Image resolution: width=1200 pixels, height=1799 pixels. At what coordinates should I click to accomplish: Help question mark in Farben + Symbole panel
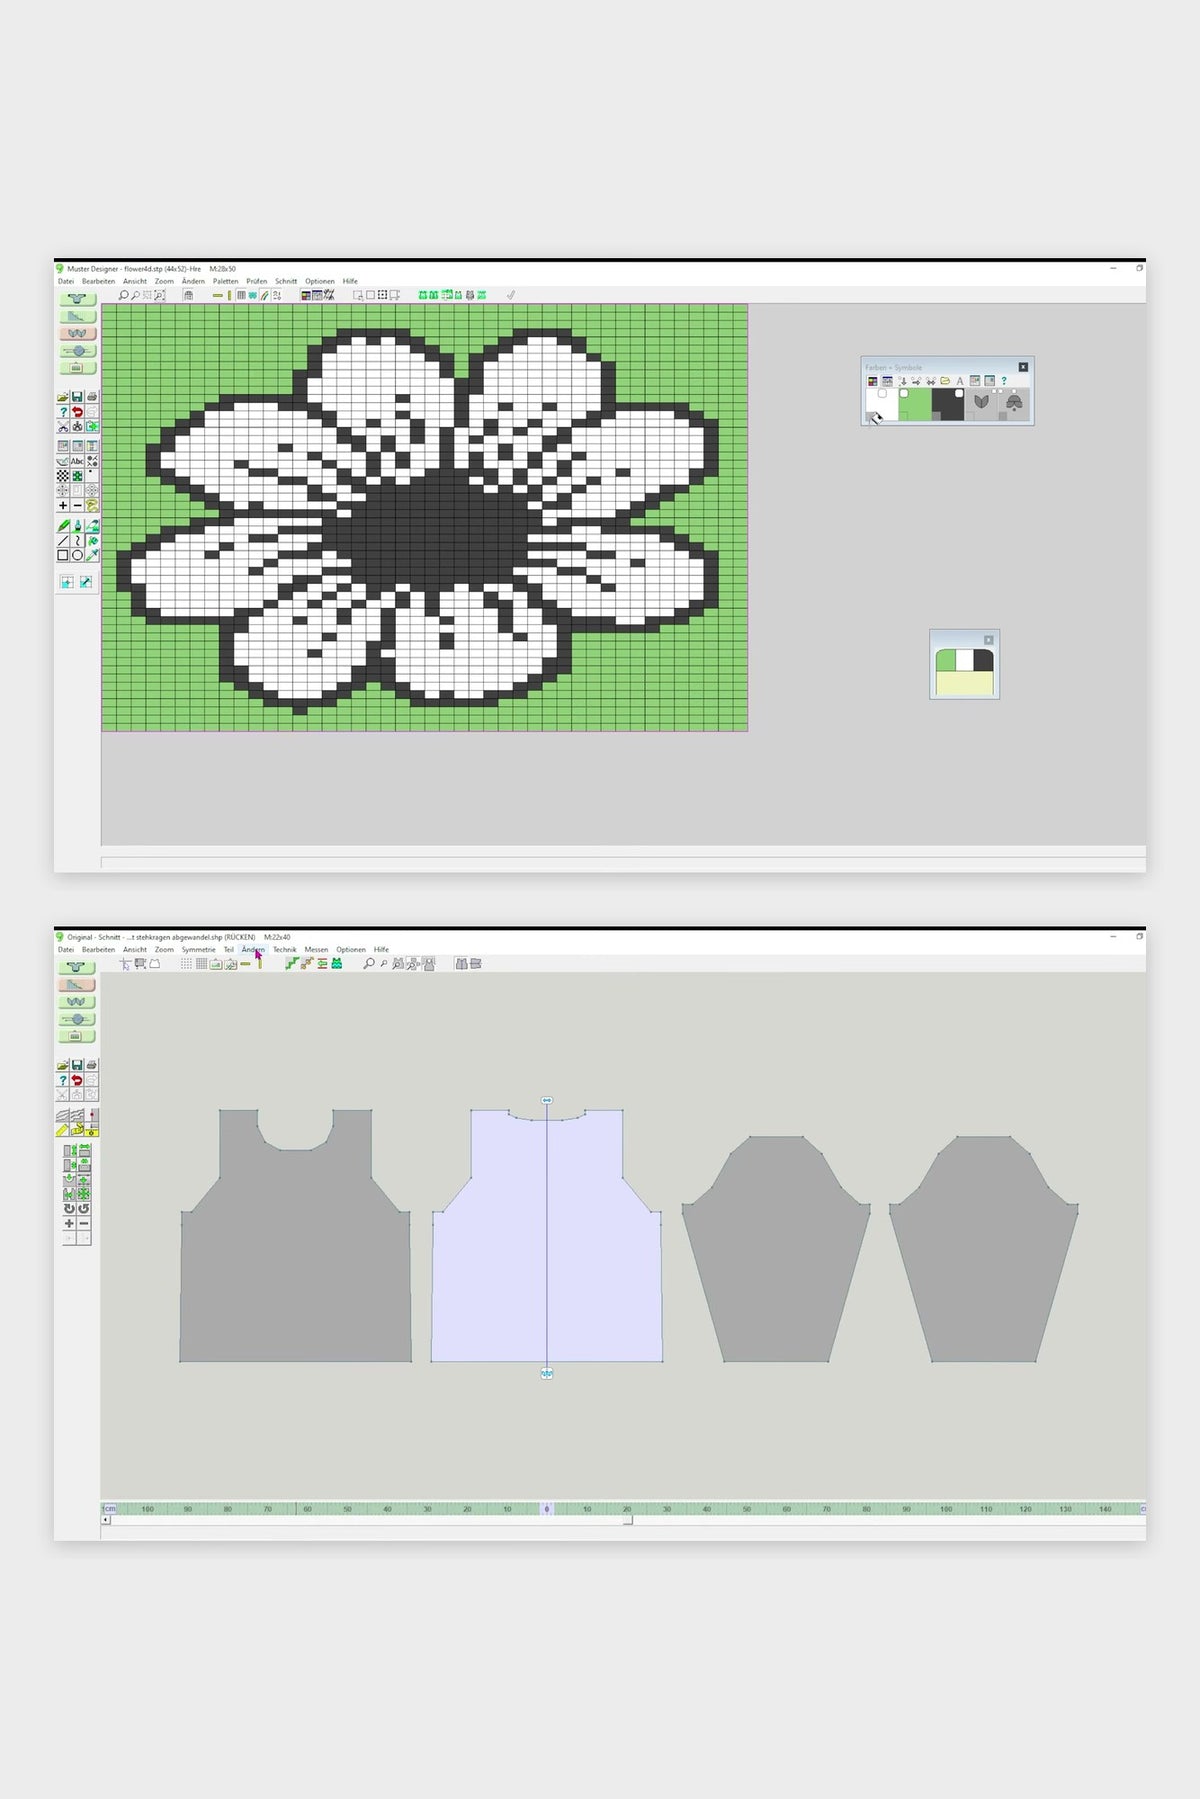pos(1004,381)
